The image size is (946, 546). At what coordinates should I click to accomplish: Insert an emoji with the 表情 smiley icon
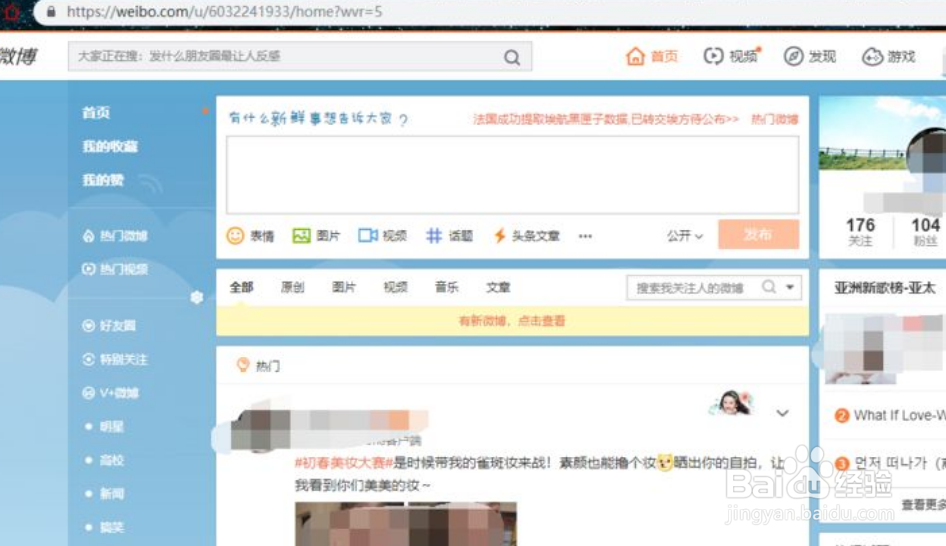pyautogui.click(x=235, y=235)
